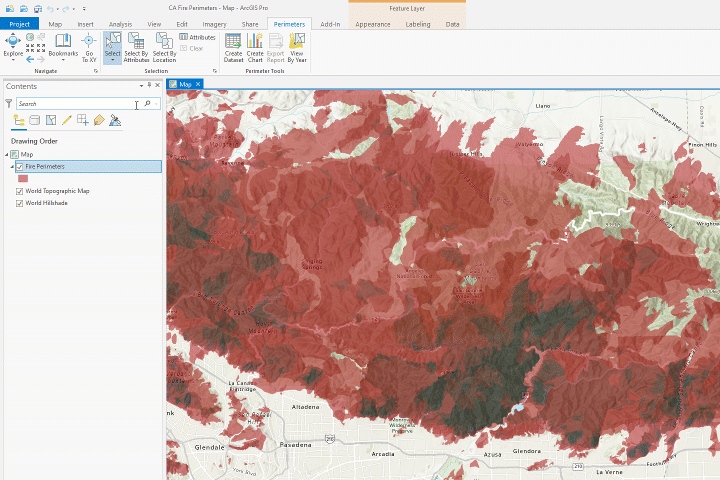The width and height of the screenshot is (720, 480).
Task: Open the Labeling feature layer tab
Action: click(418, 24)
